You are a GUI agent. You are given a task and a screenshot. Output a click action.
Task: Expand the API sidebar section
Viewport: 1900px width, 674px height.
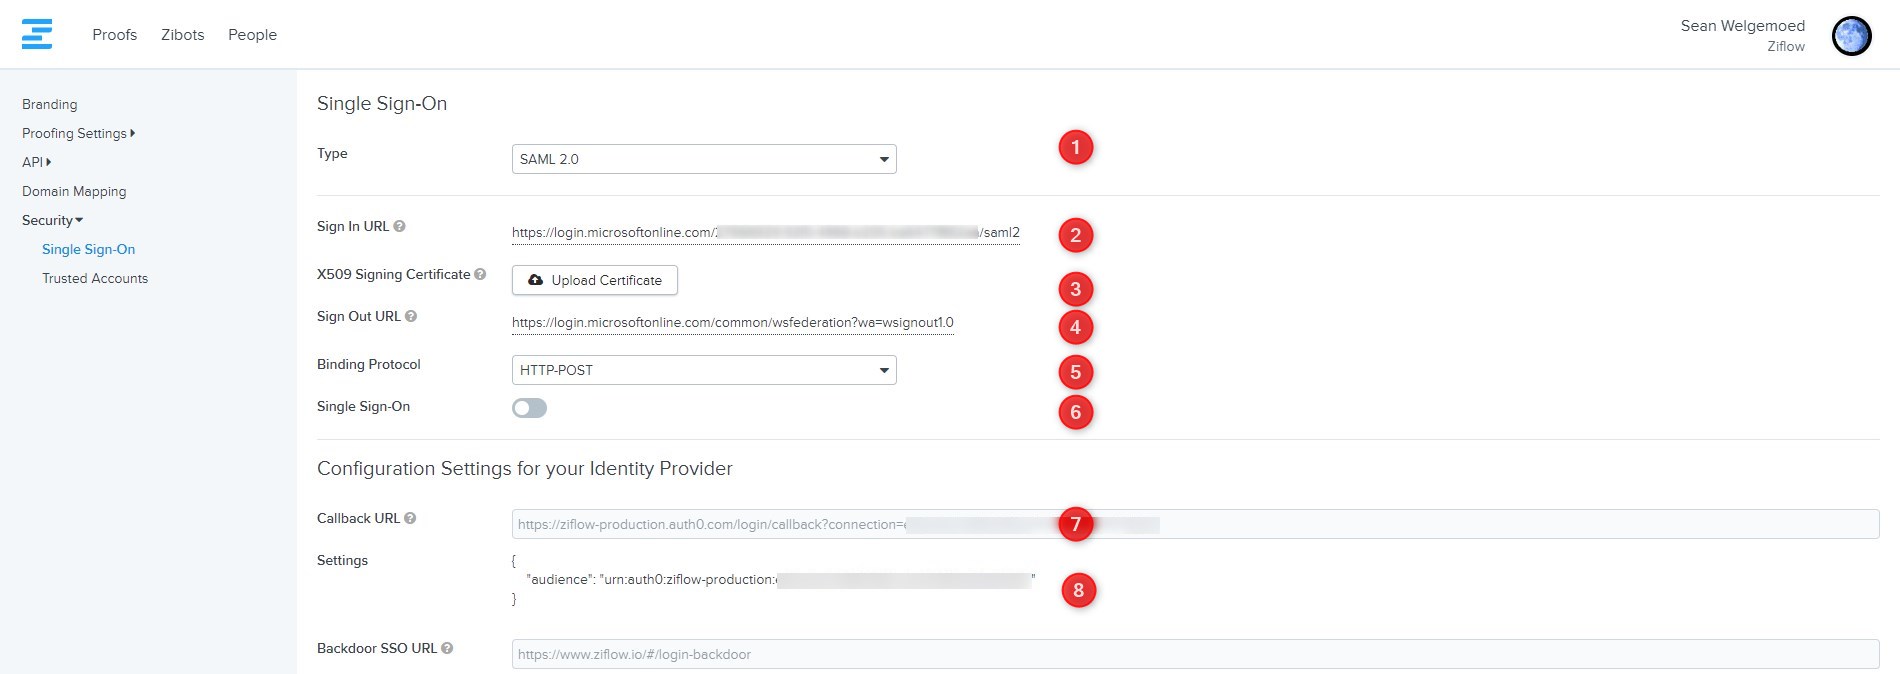(x=36, y=162)
